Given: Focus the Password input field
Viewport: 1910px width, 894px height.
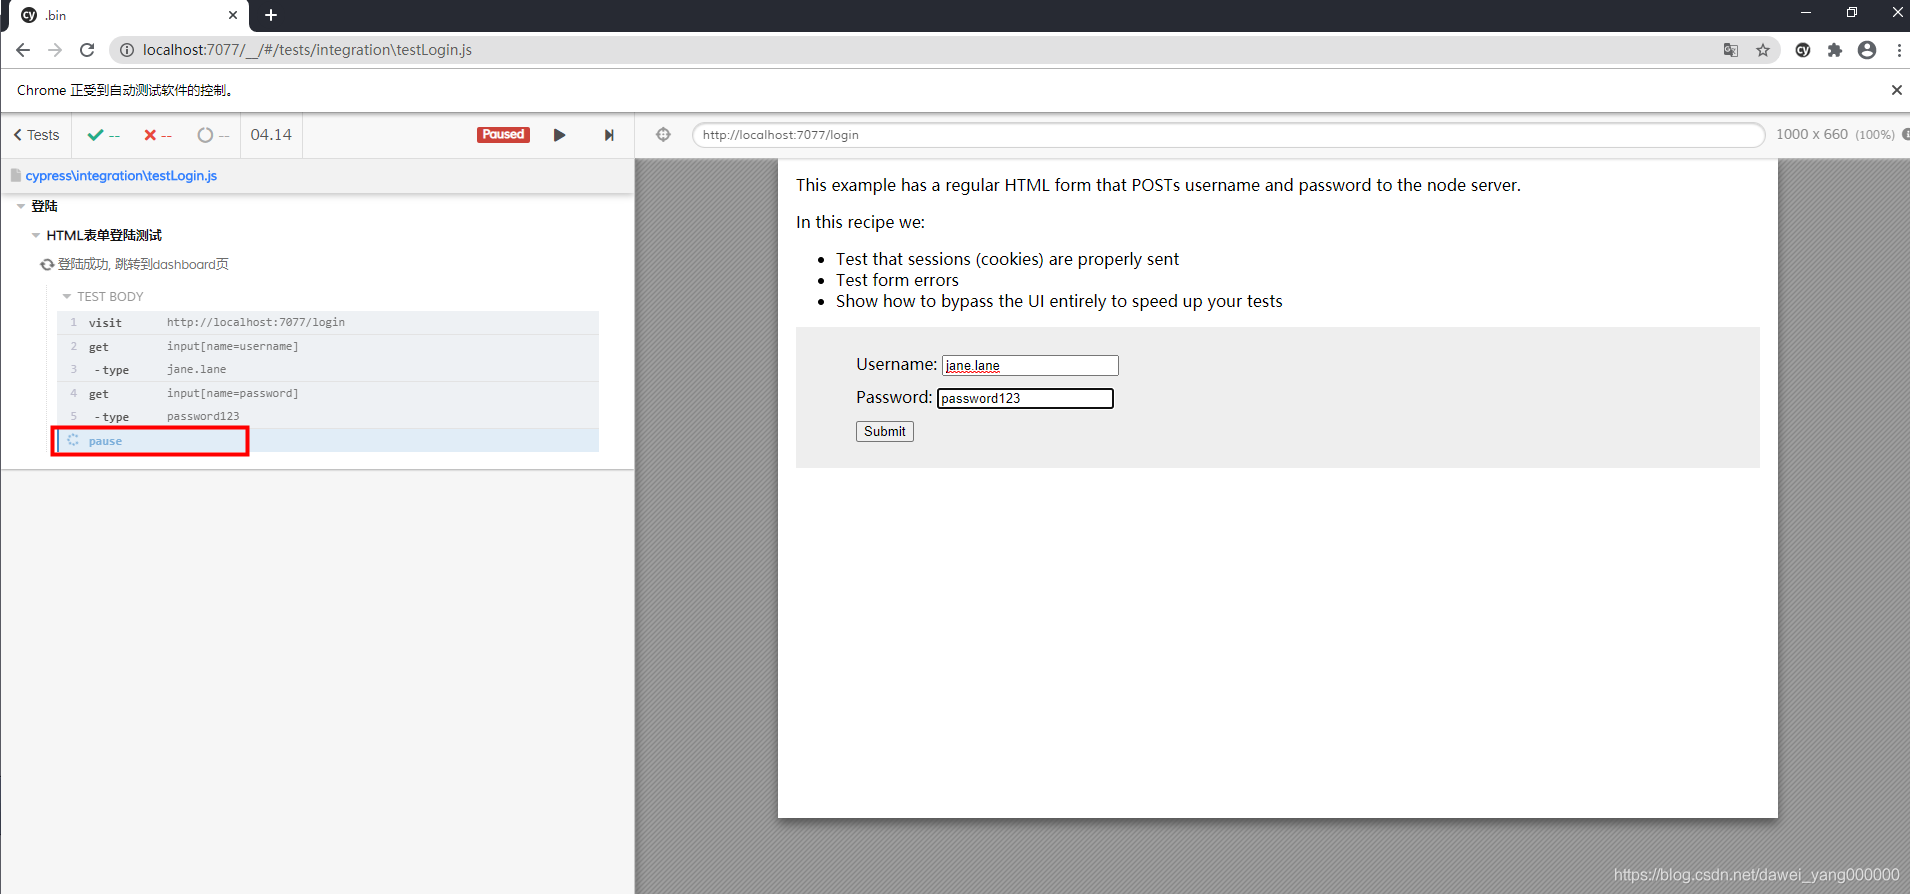Looking at the screenshot, I should (1025, 398).
